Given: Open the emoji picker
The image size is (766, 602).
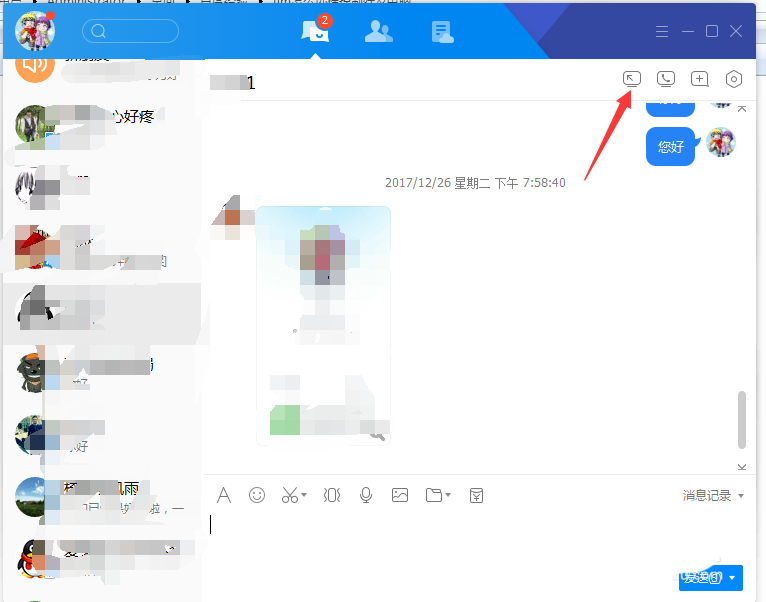Looking at the screenshot, I should point(257,495).
